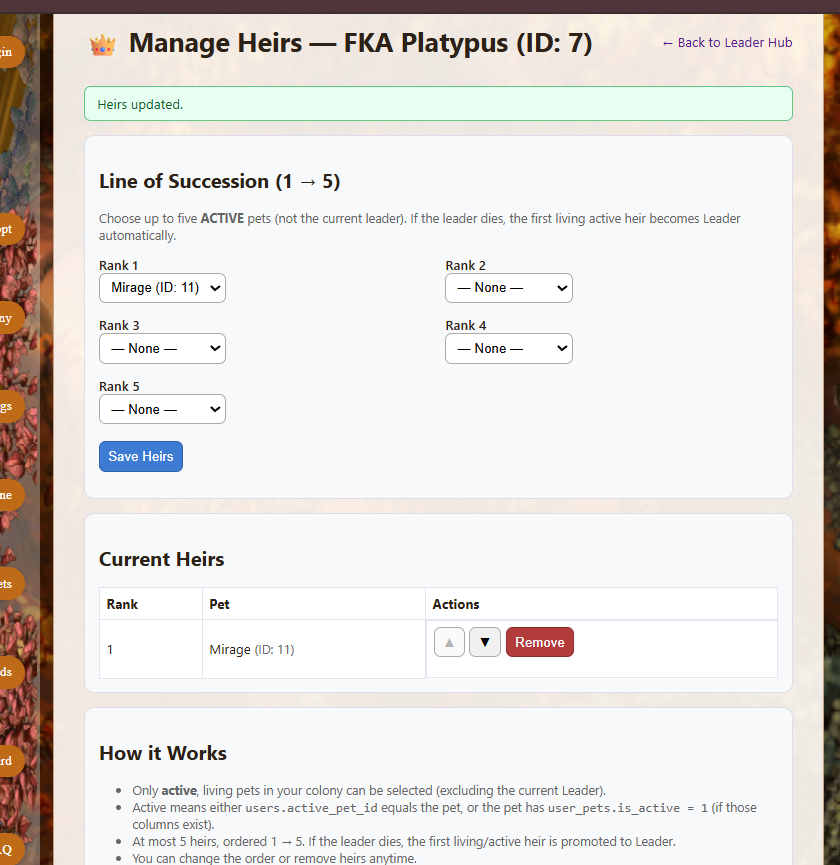840x865 pixels.
Task: Open the Rank 1 heir dropdown
Action: coord(162,288)
